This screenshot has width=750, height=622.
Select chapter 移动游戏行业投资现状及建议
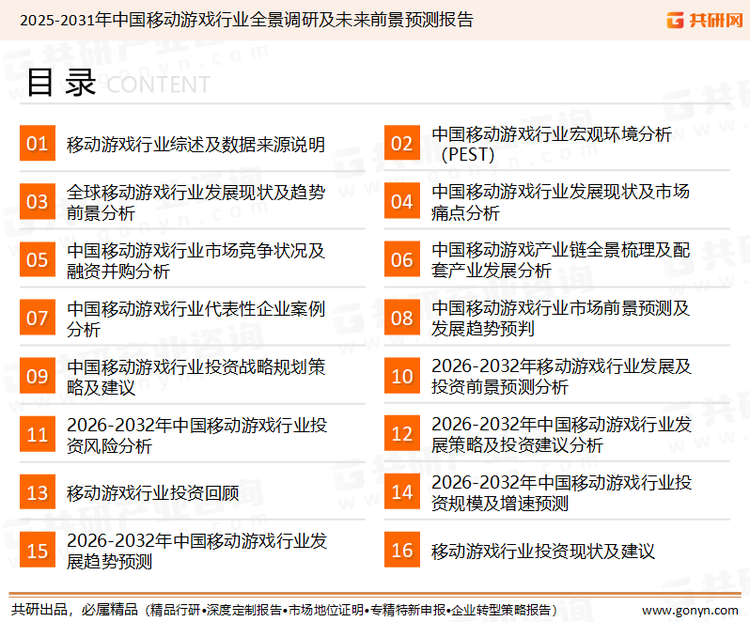pyautogui.click(x=543, y=551)
